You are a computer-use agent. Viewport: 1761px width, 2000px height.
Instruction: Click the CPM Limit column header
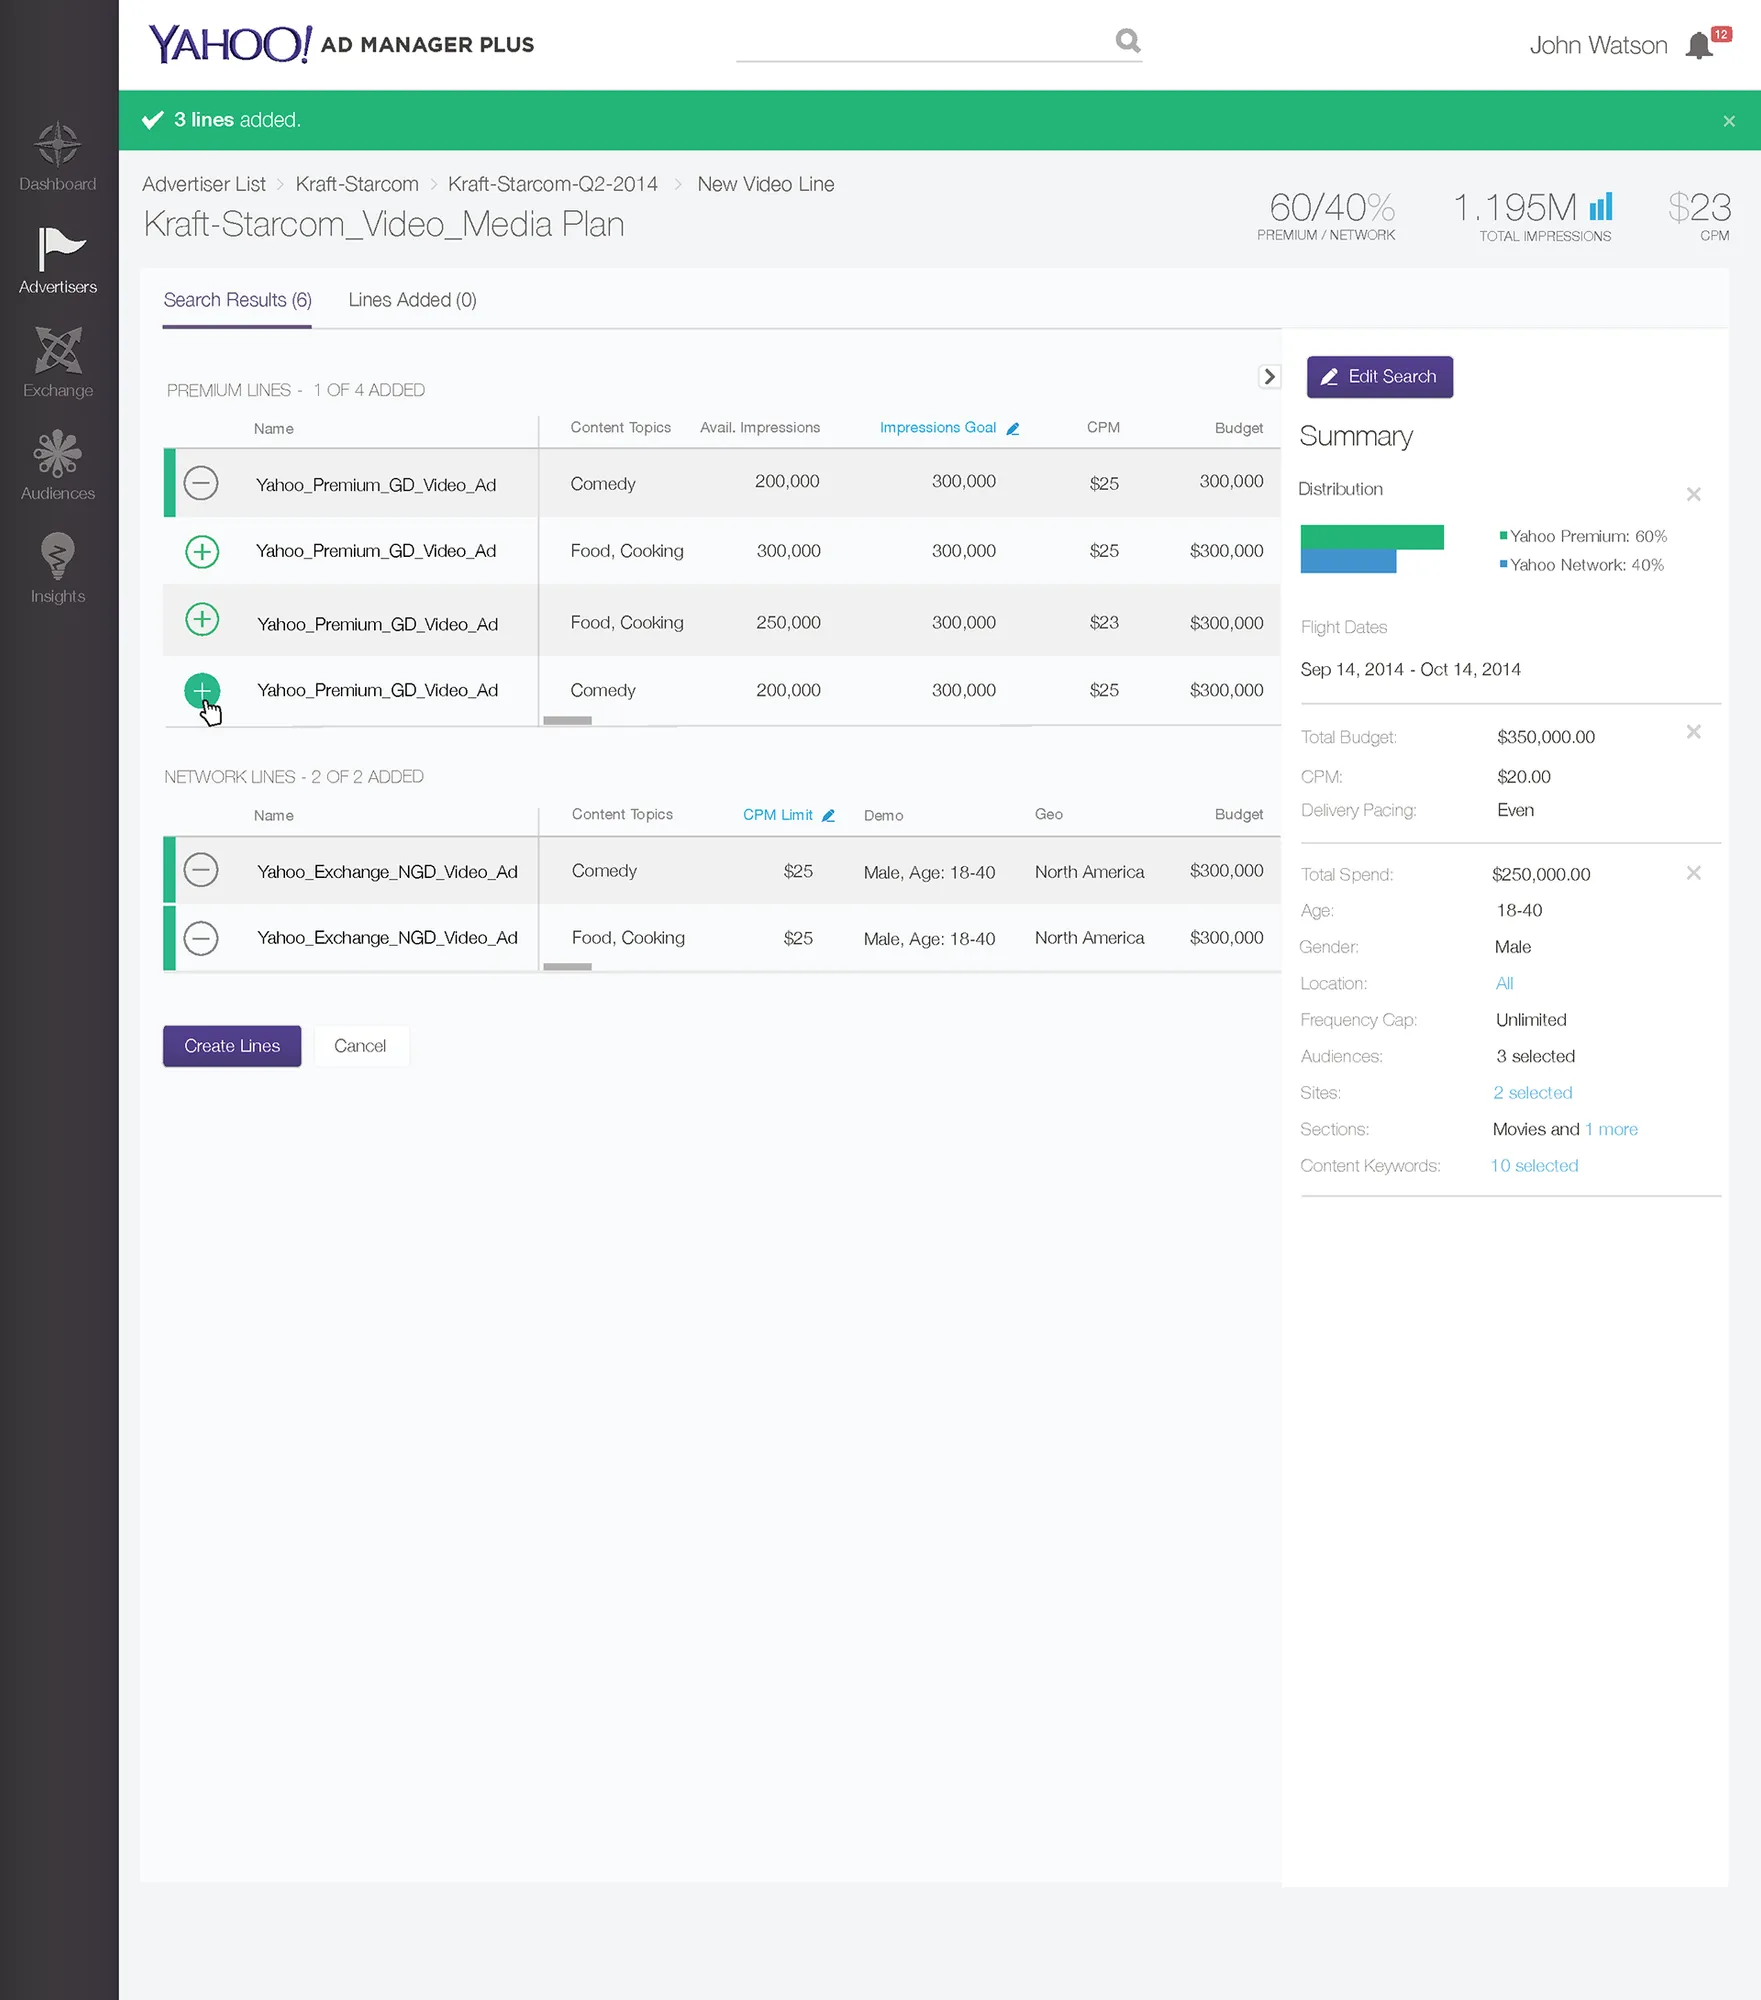click(778, 815)
